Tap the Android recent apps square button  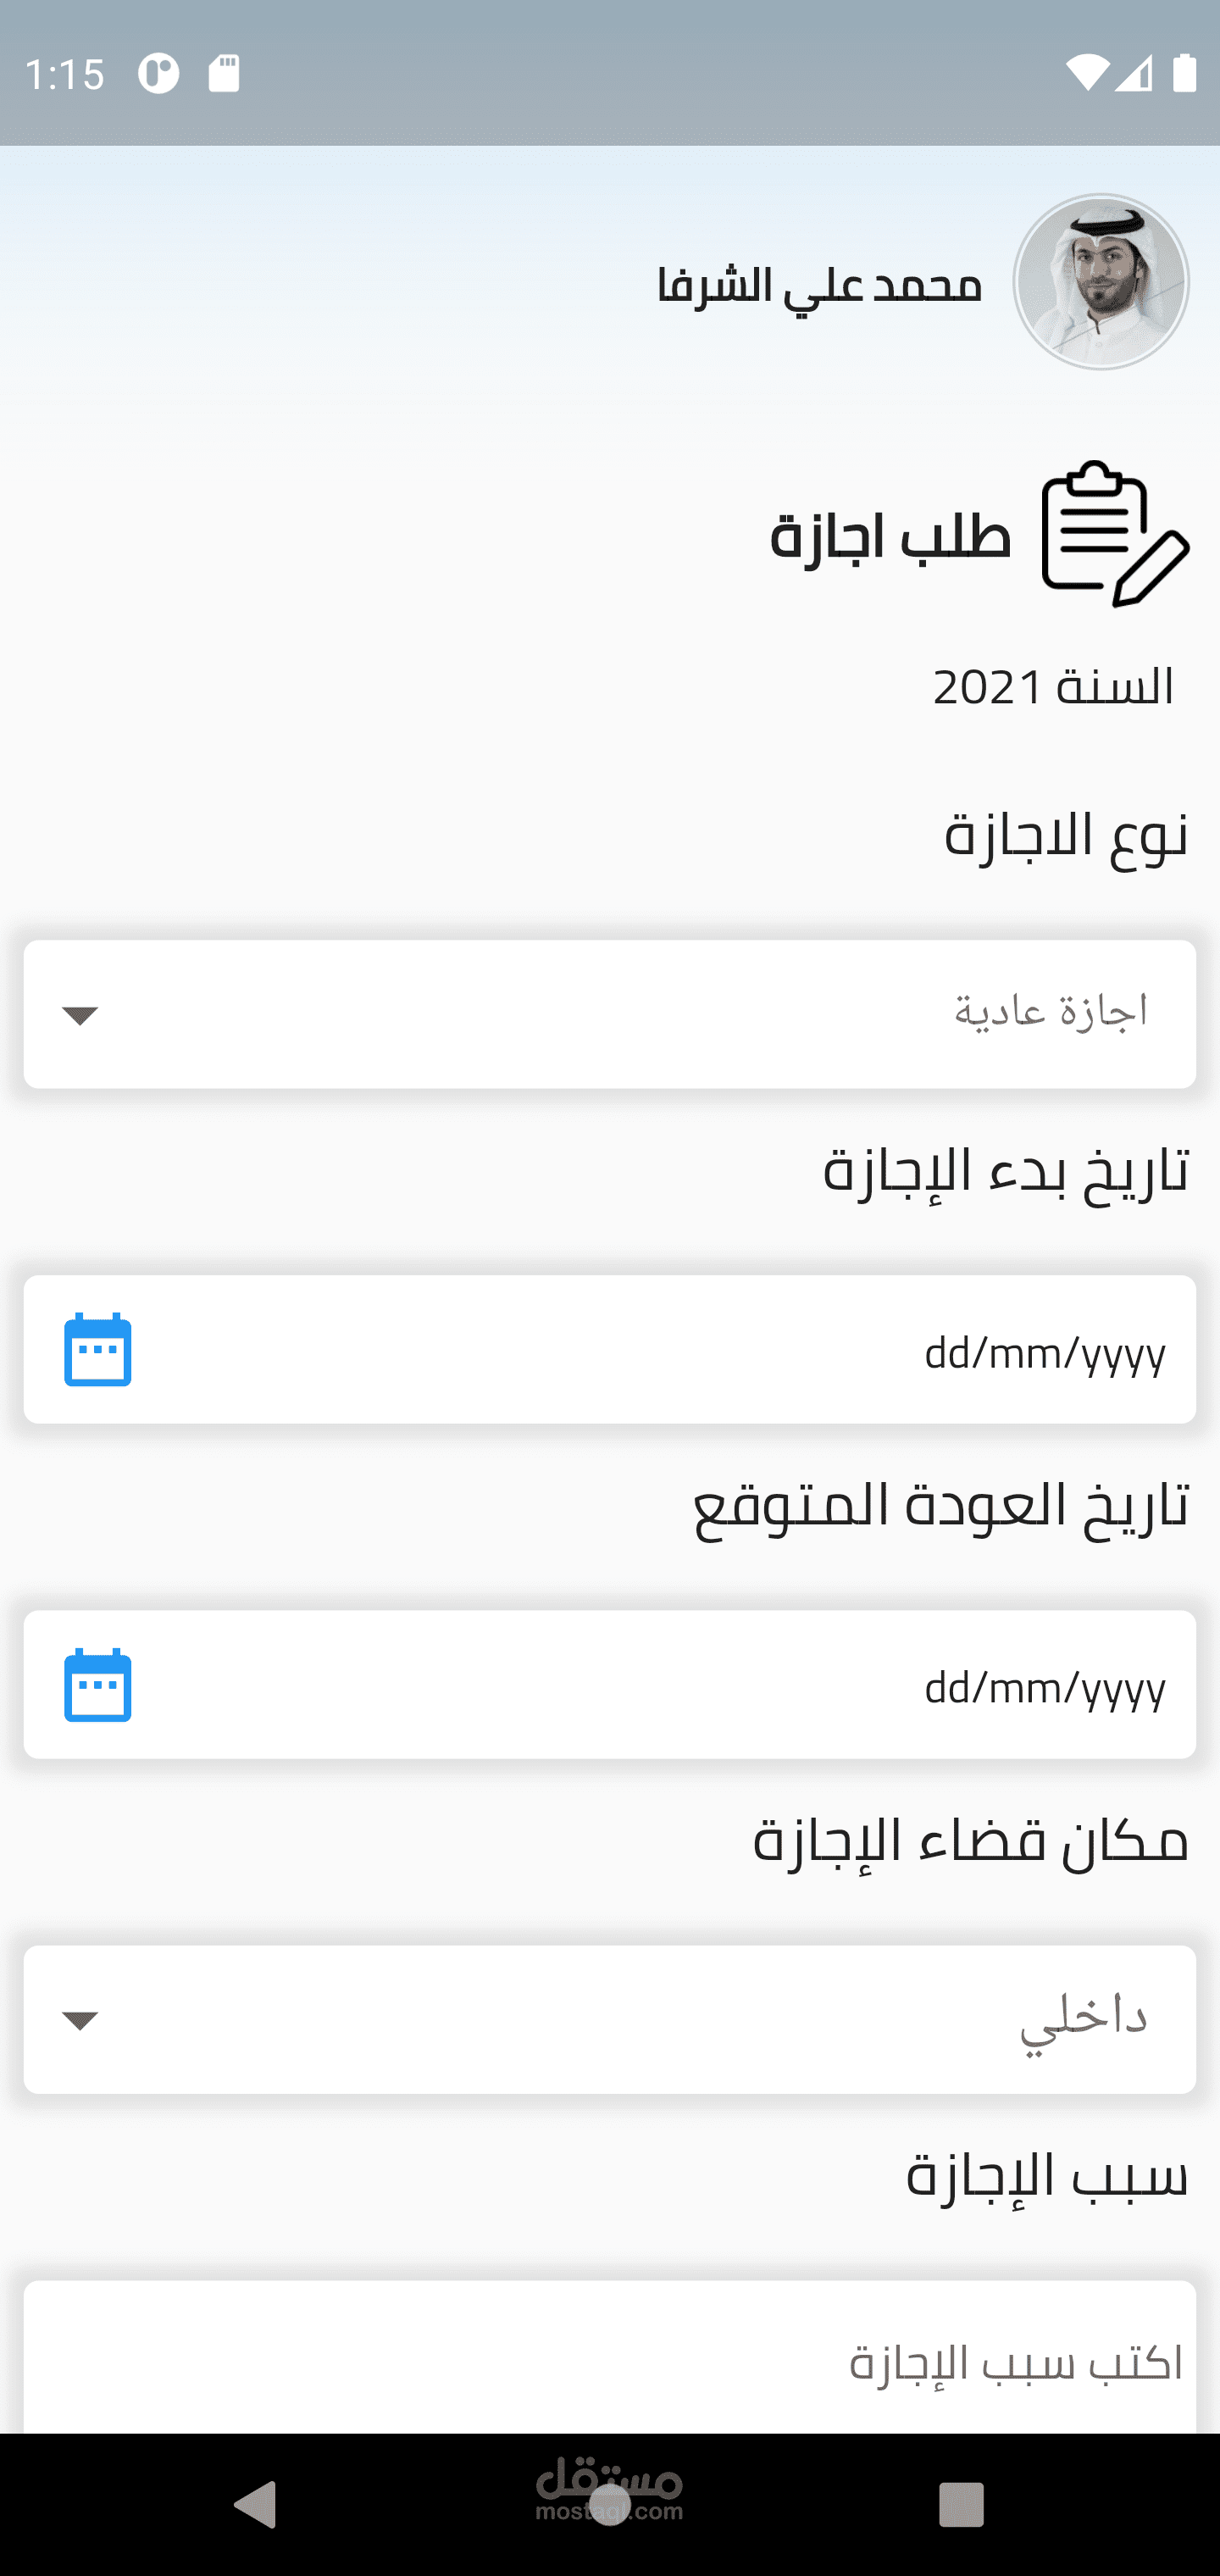[x=961, y=2504]
